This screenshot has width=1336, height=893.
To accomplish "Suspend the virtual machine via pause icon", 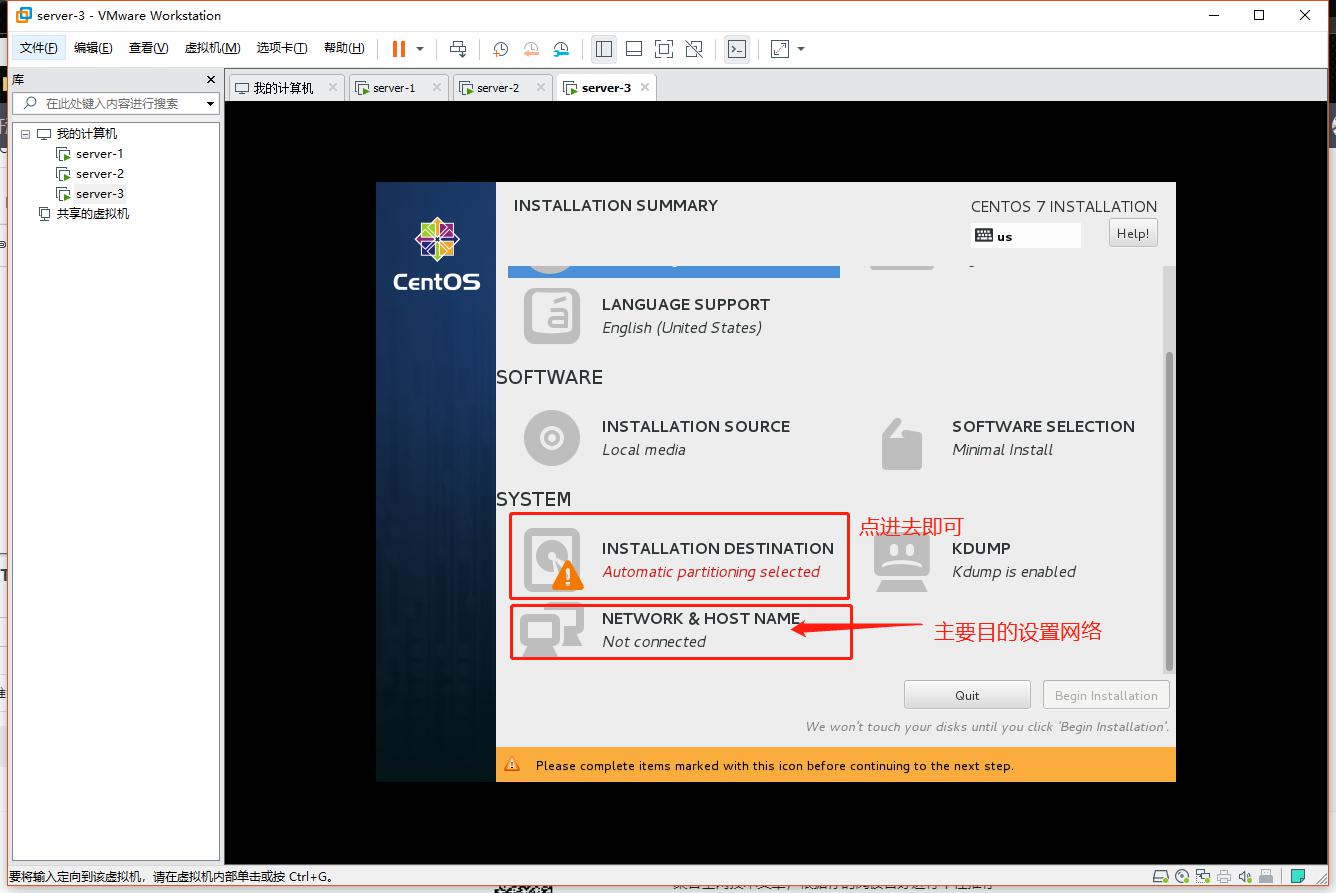I will (396, 48).
